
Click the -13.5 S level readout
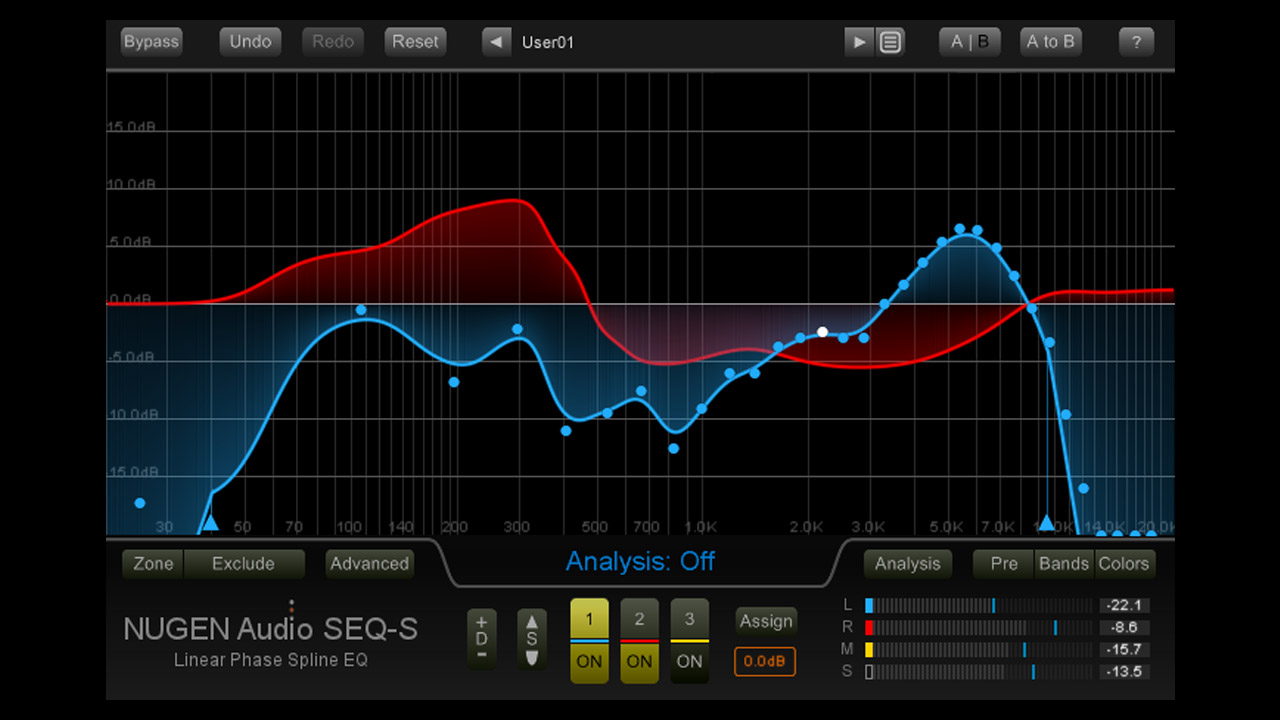point(1125,672)
